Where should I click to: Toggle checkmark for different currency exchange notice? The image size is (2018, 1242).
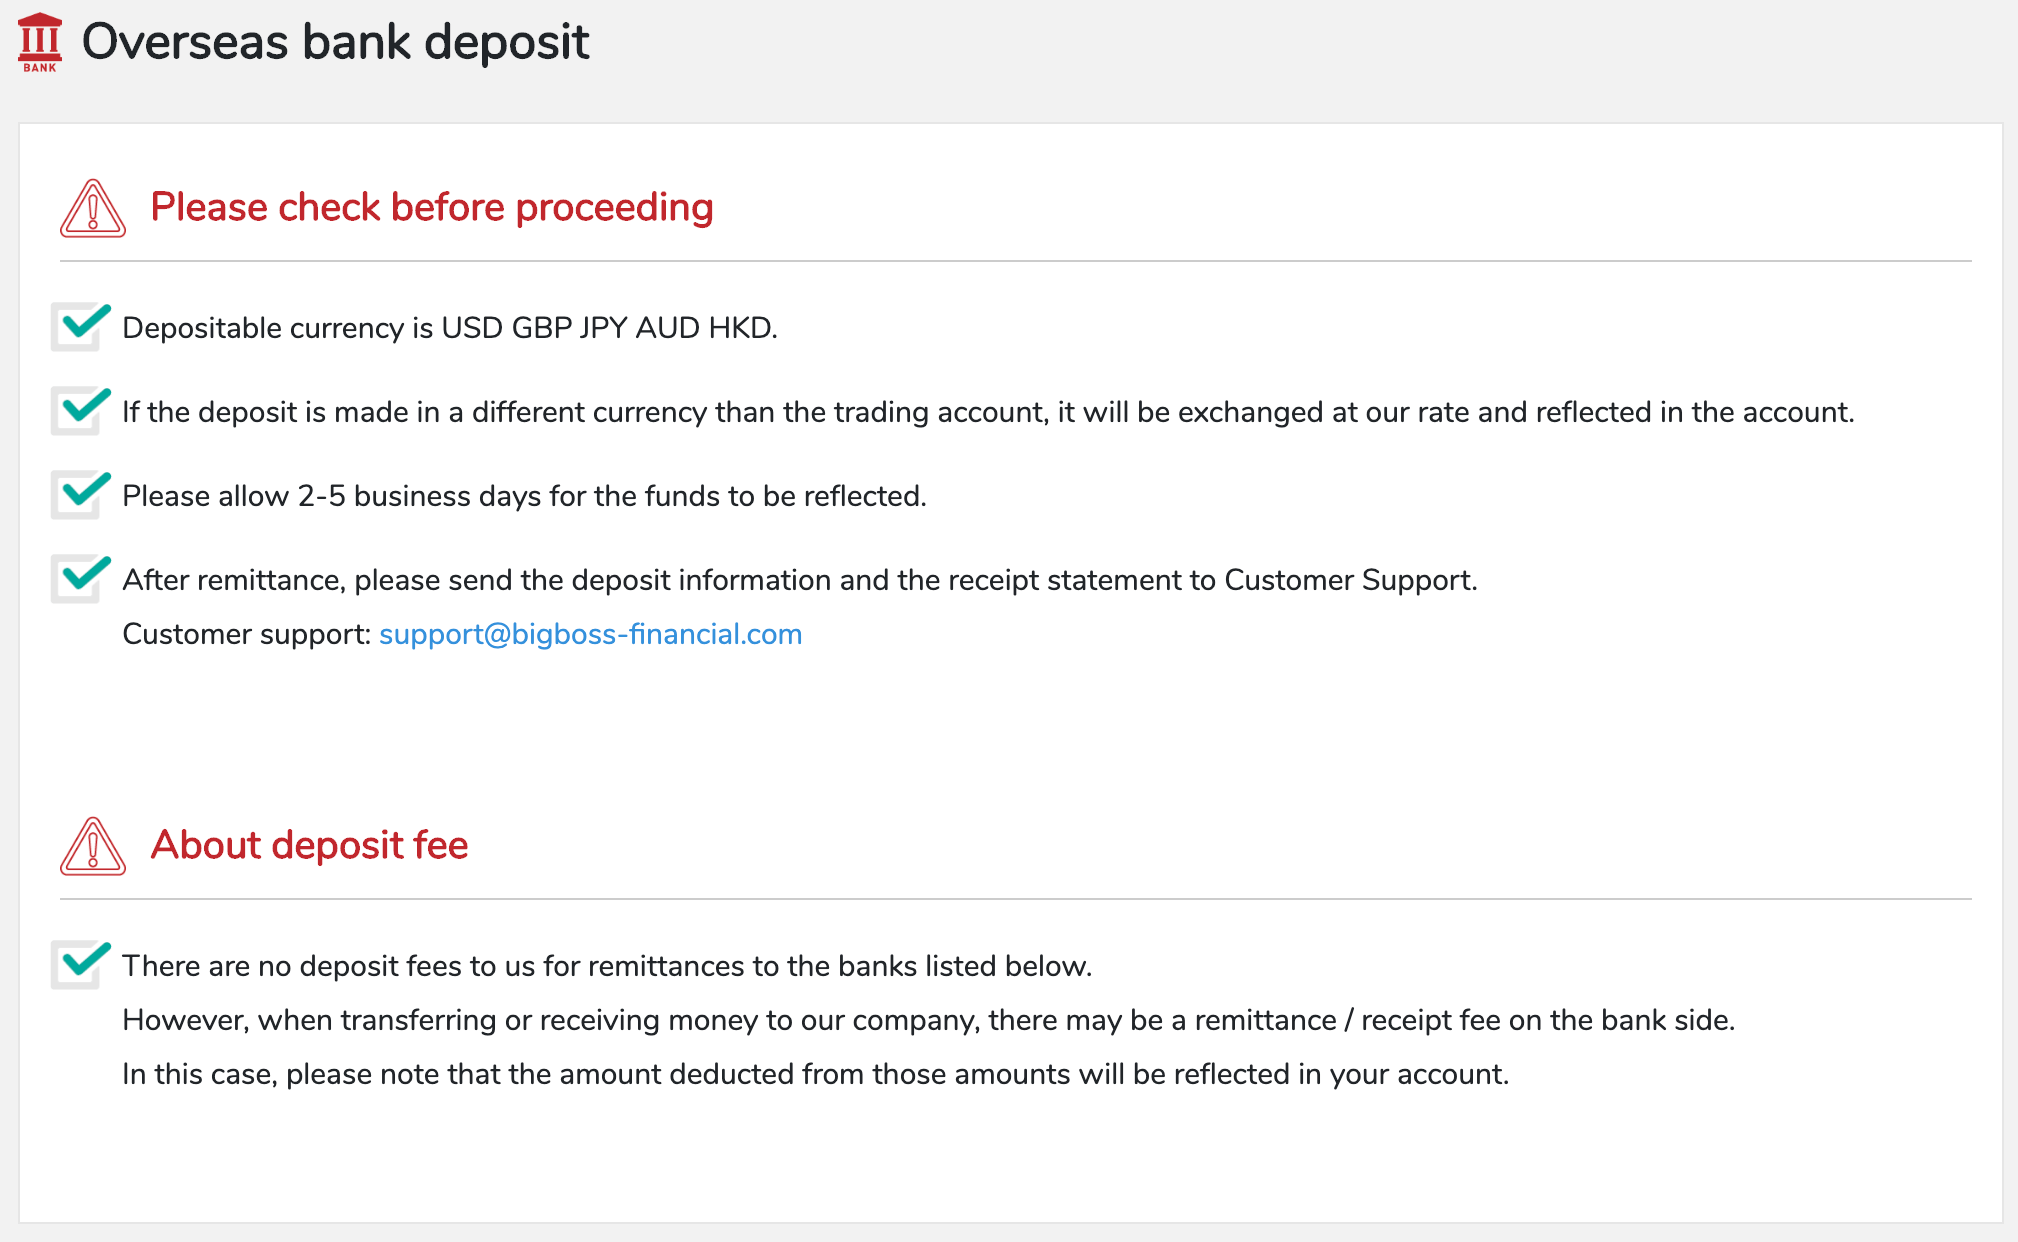click(x=80, y=410)
